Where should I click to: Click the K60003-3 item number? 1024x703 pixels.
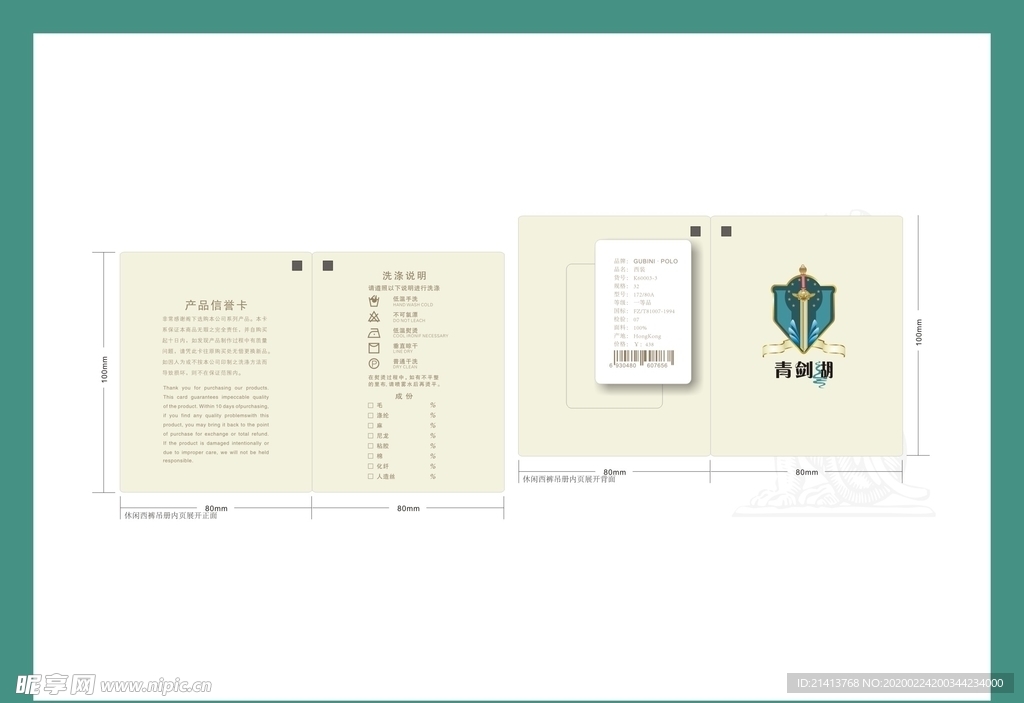pos(645,278)
